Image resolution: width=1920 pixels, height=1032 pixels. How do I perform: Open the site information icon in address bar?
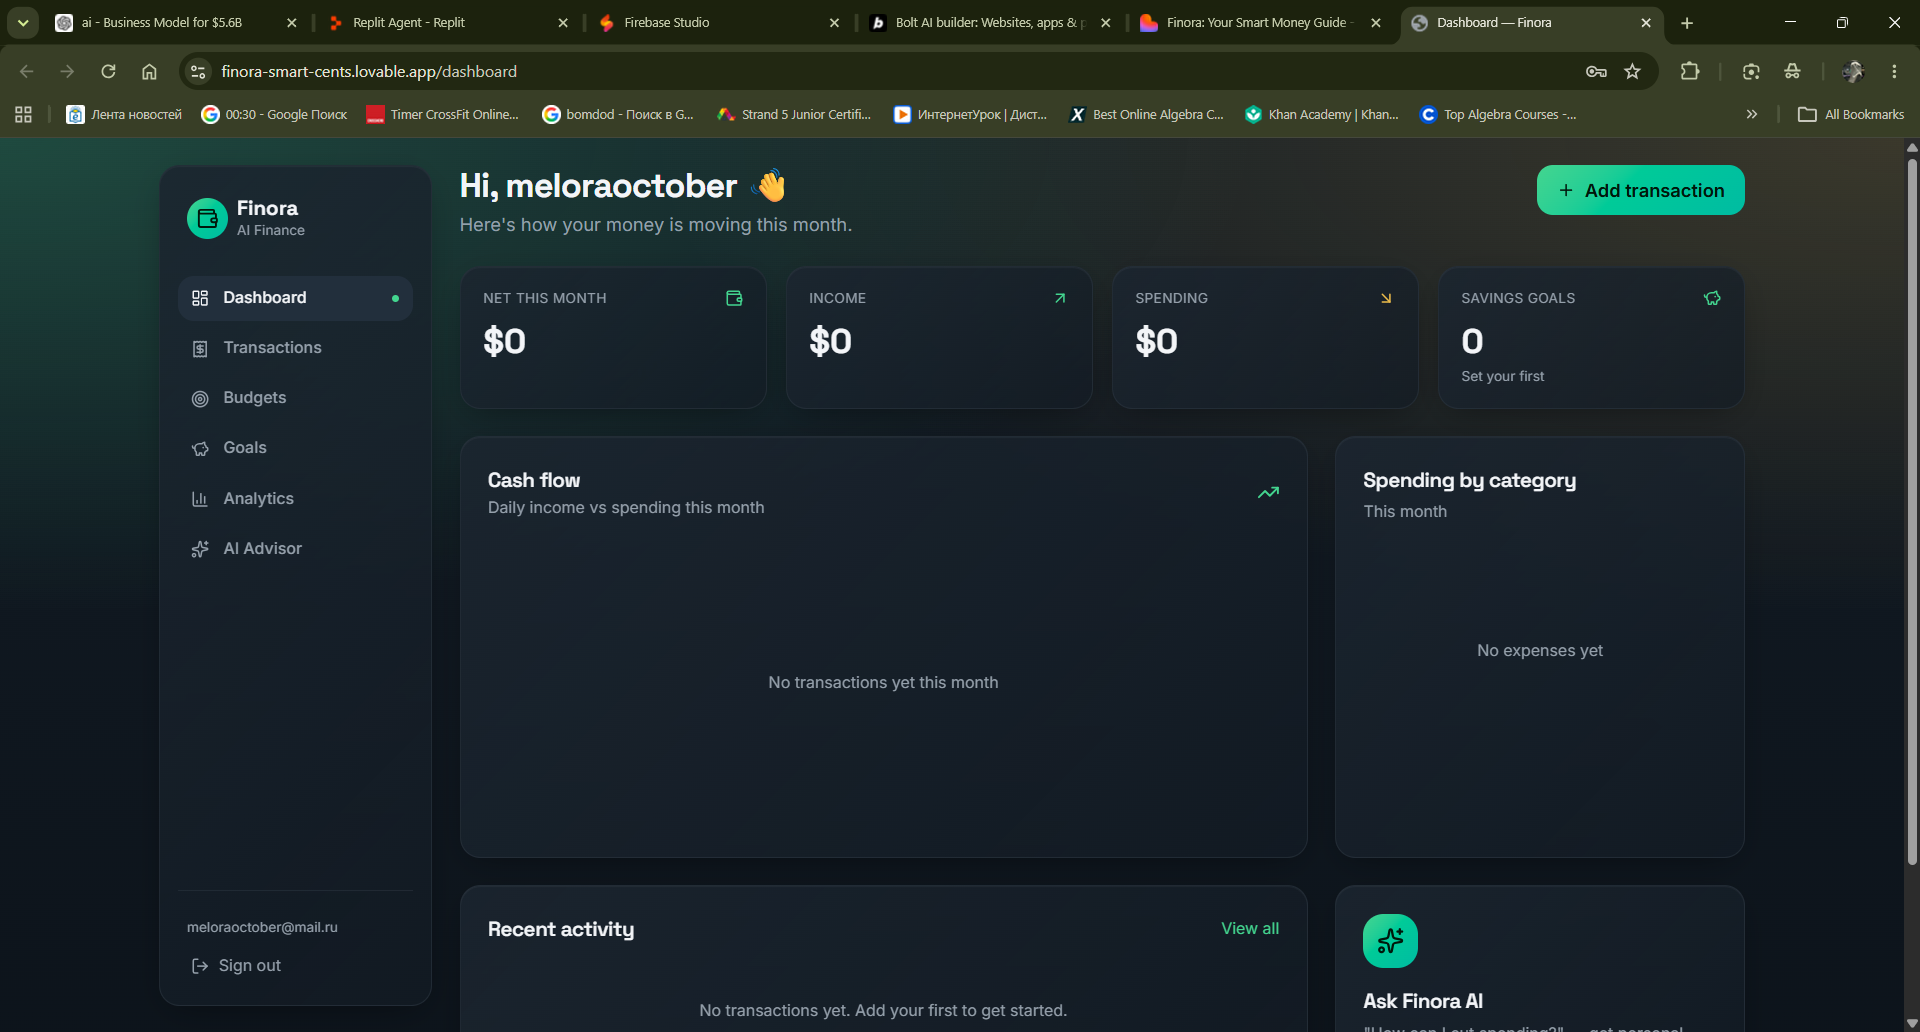[x=198, y=71]
